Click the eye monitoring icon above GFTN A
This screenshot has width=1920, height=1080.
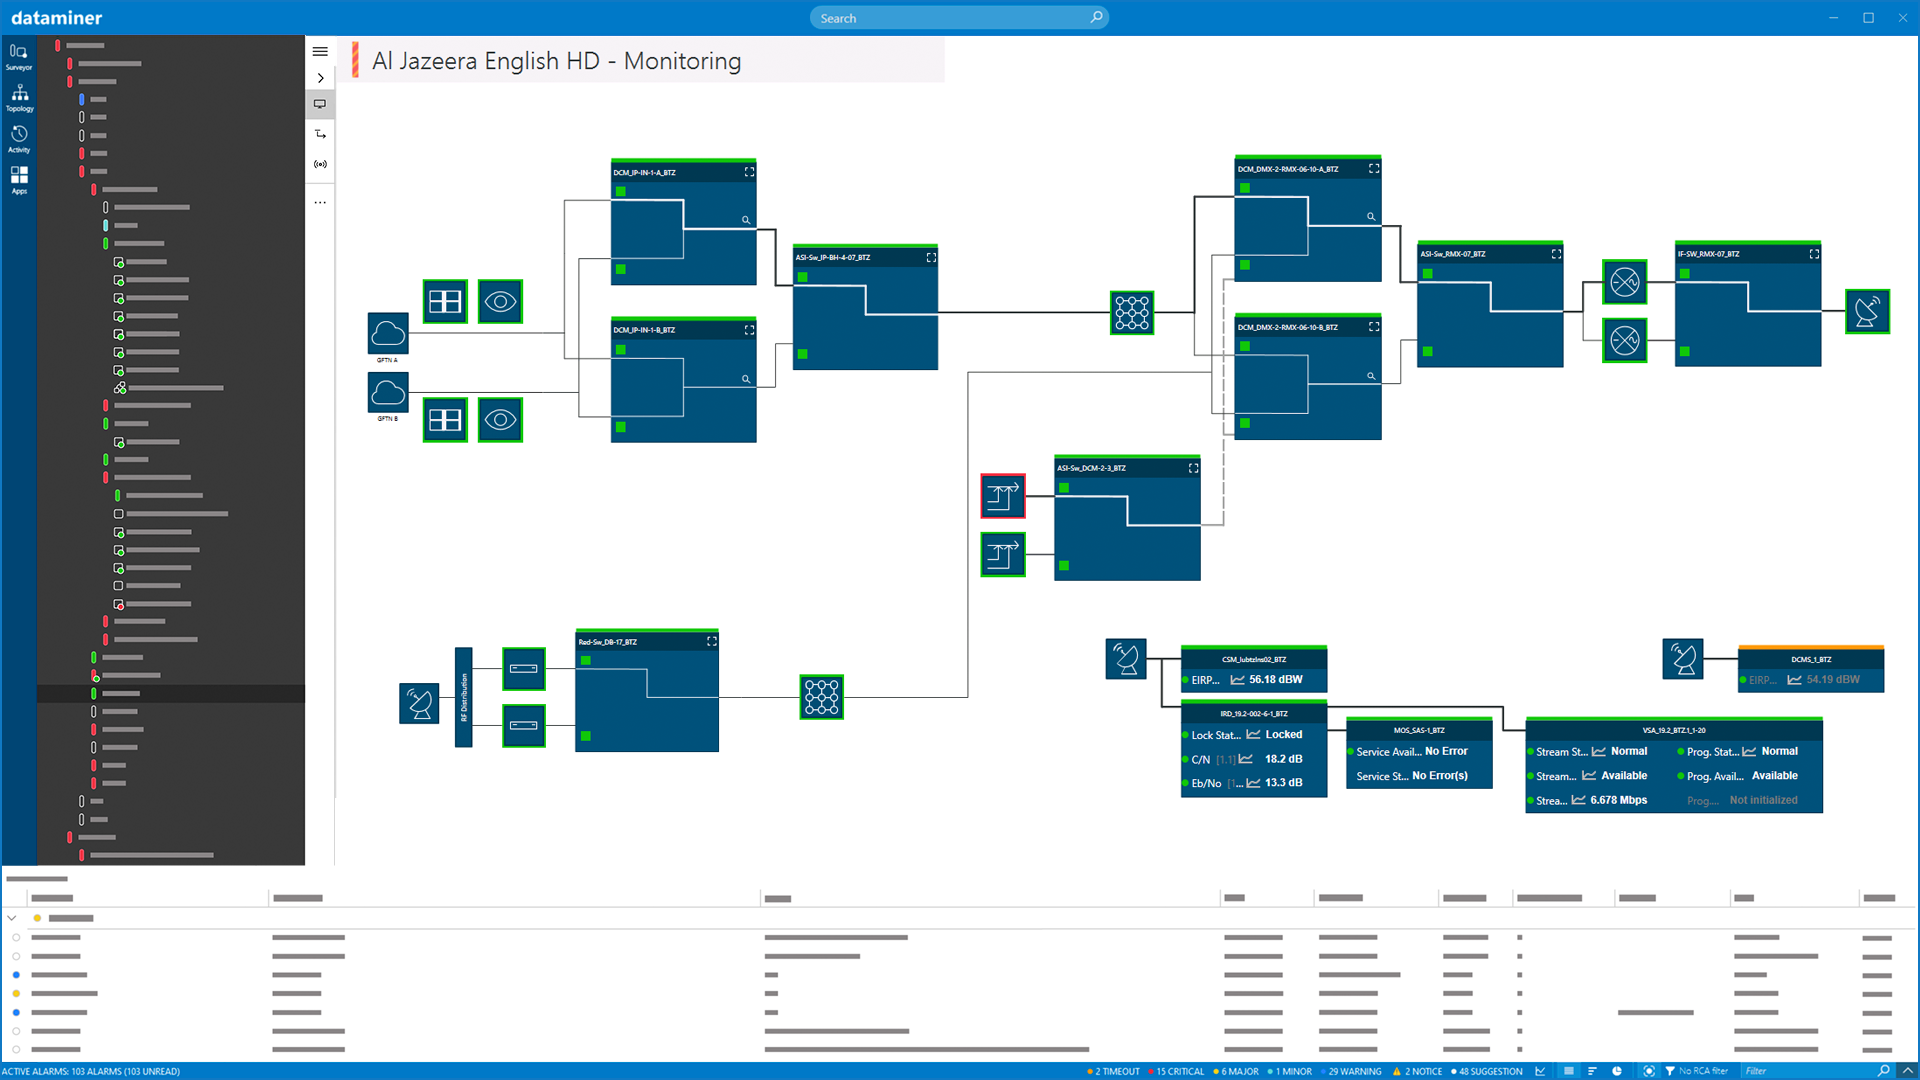(500, 301)
